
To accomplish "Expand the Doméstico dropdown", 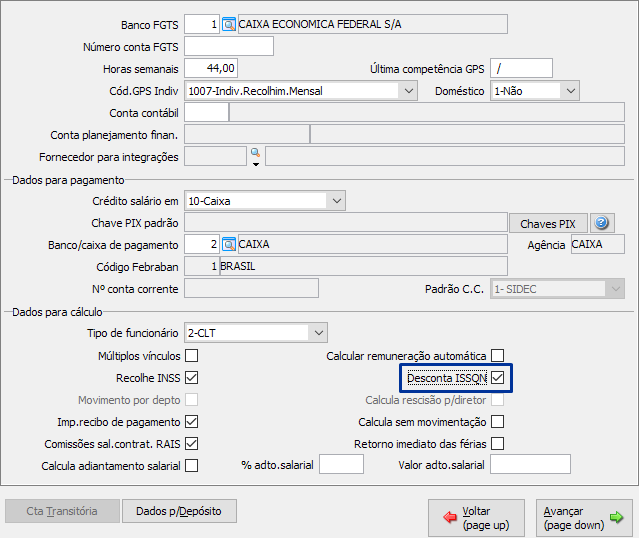I will point(570,91).
